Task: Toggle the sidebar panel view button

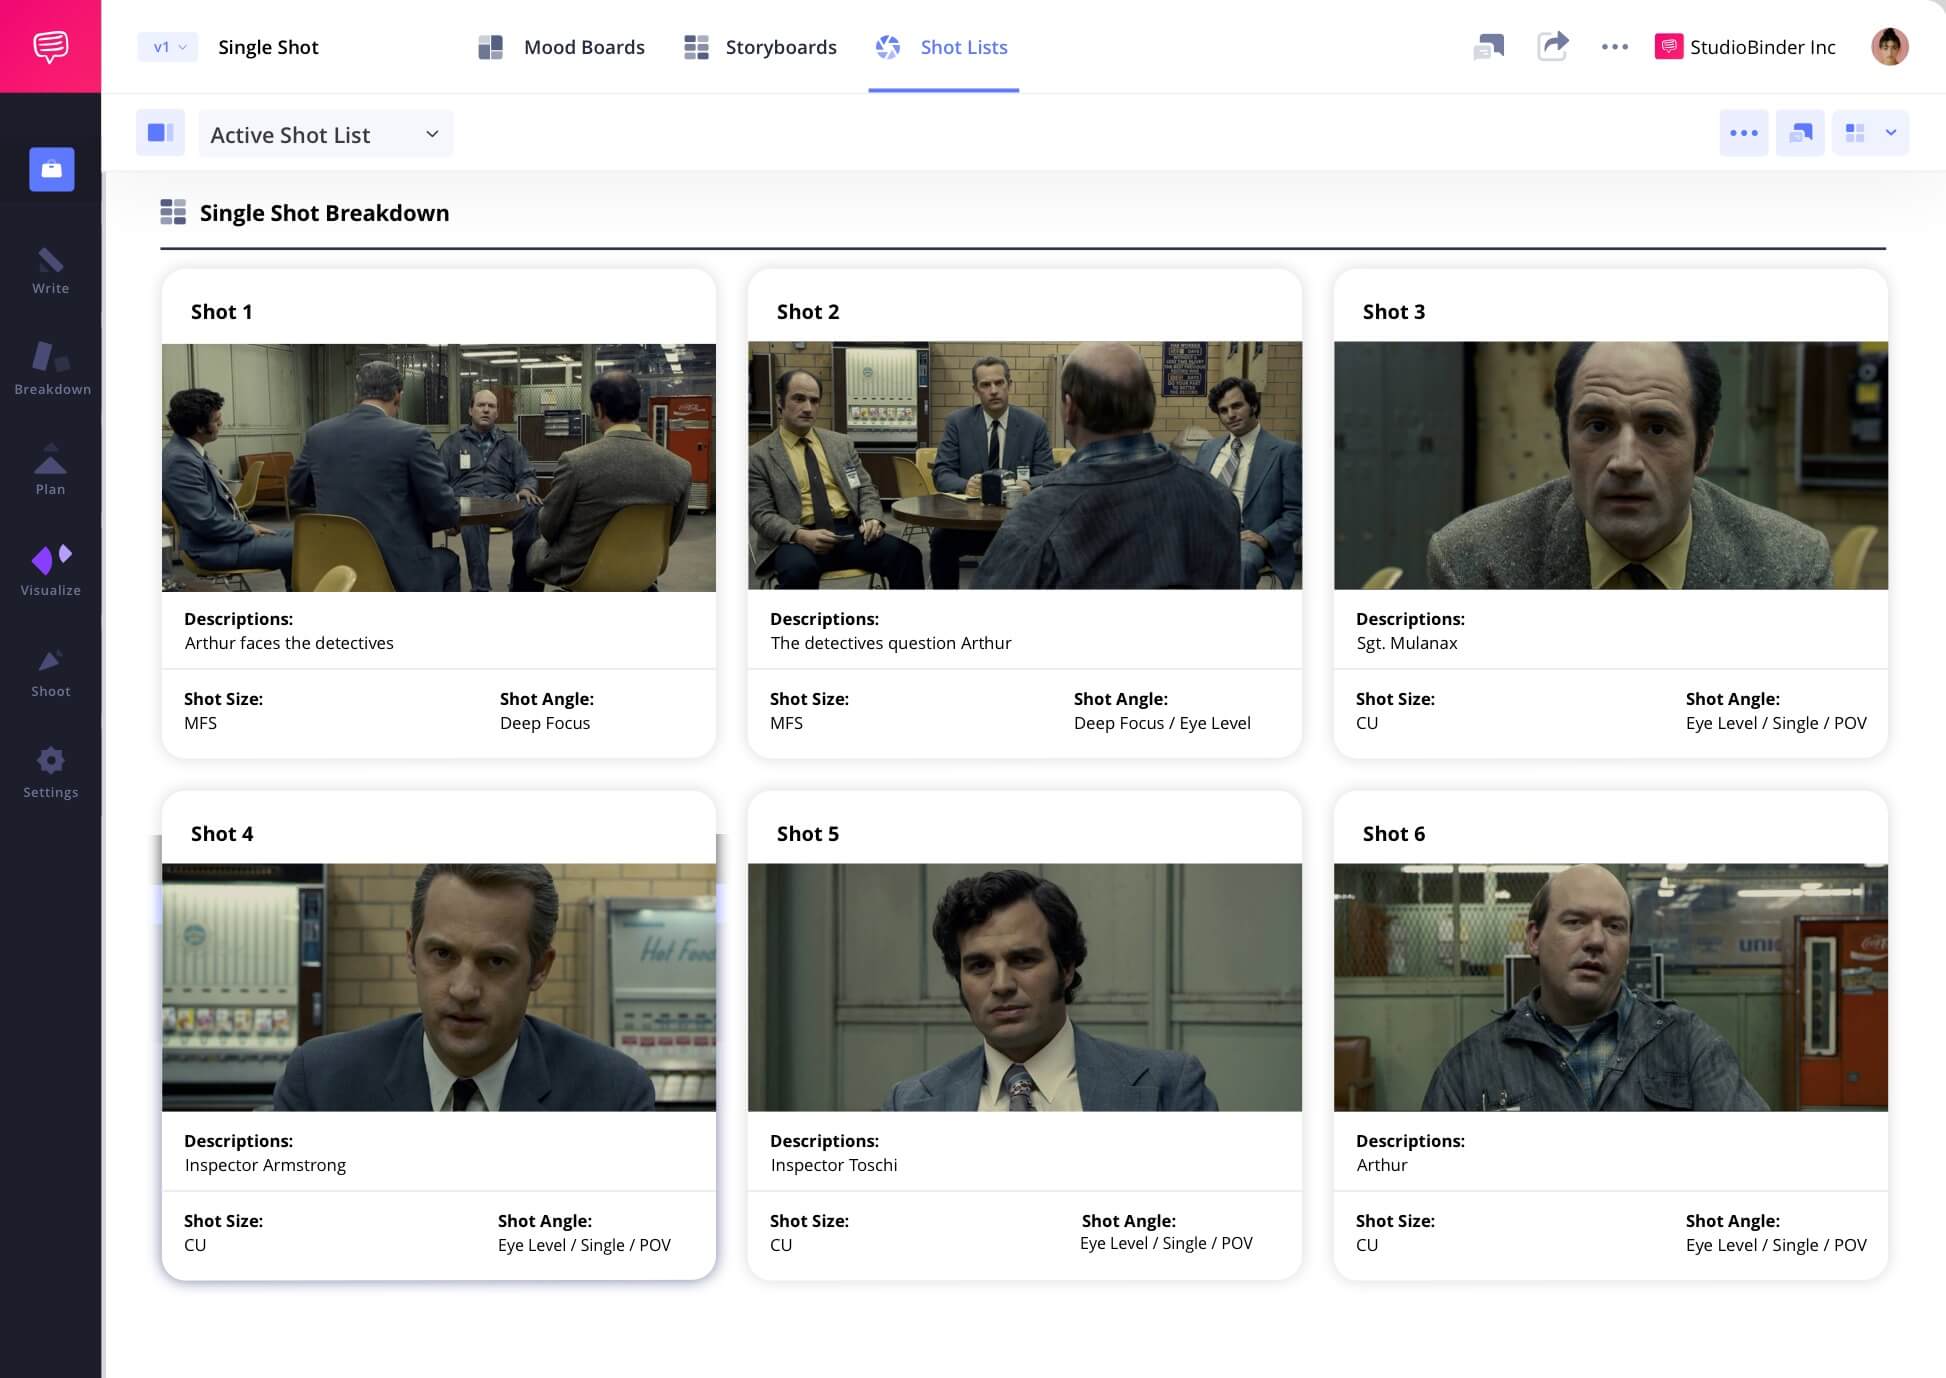Action: 160,133
